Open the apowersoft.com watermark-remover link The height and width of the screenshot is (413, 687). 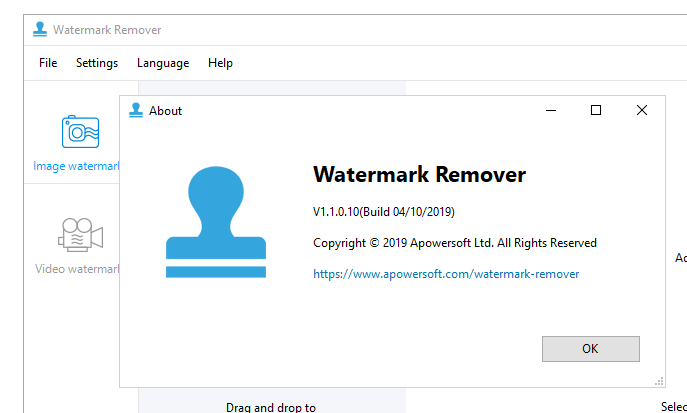click(446, 273)
